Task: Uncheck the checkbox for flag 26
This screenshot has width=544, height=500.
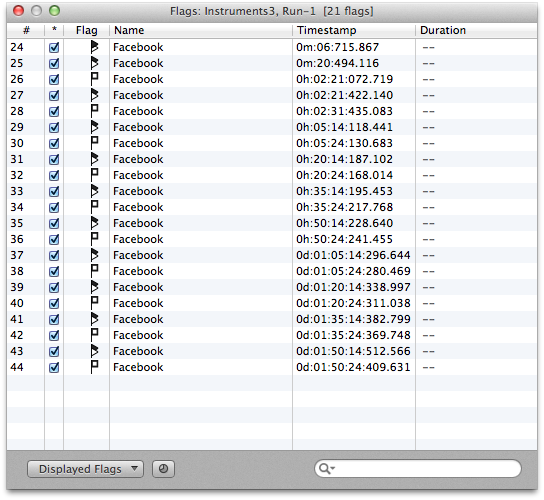Action: tap(54, 79)
